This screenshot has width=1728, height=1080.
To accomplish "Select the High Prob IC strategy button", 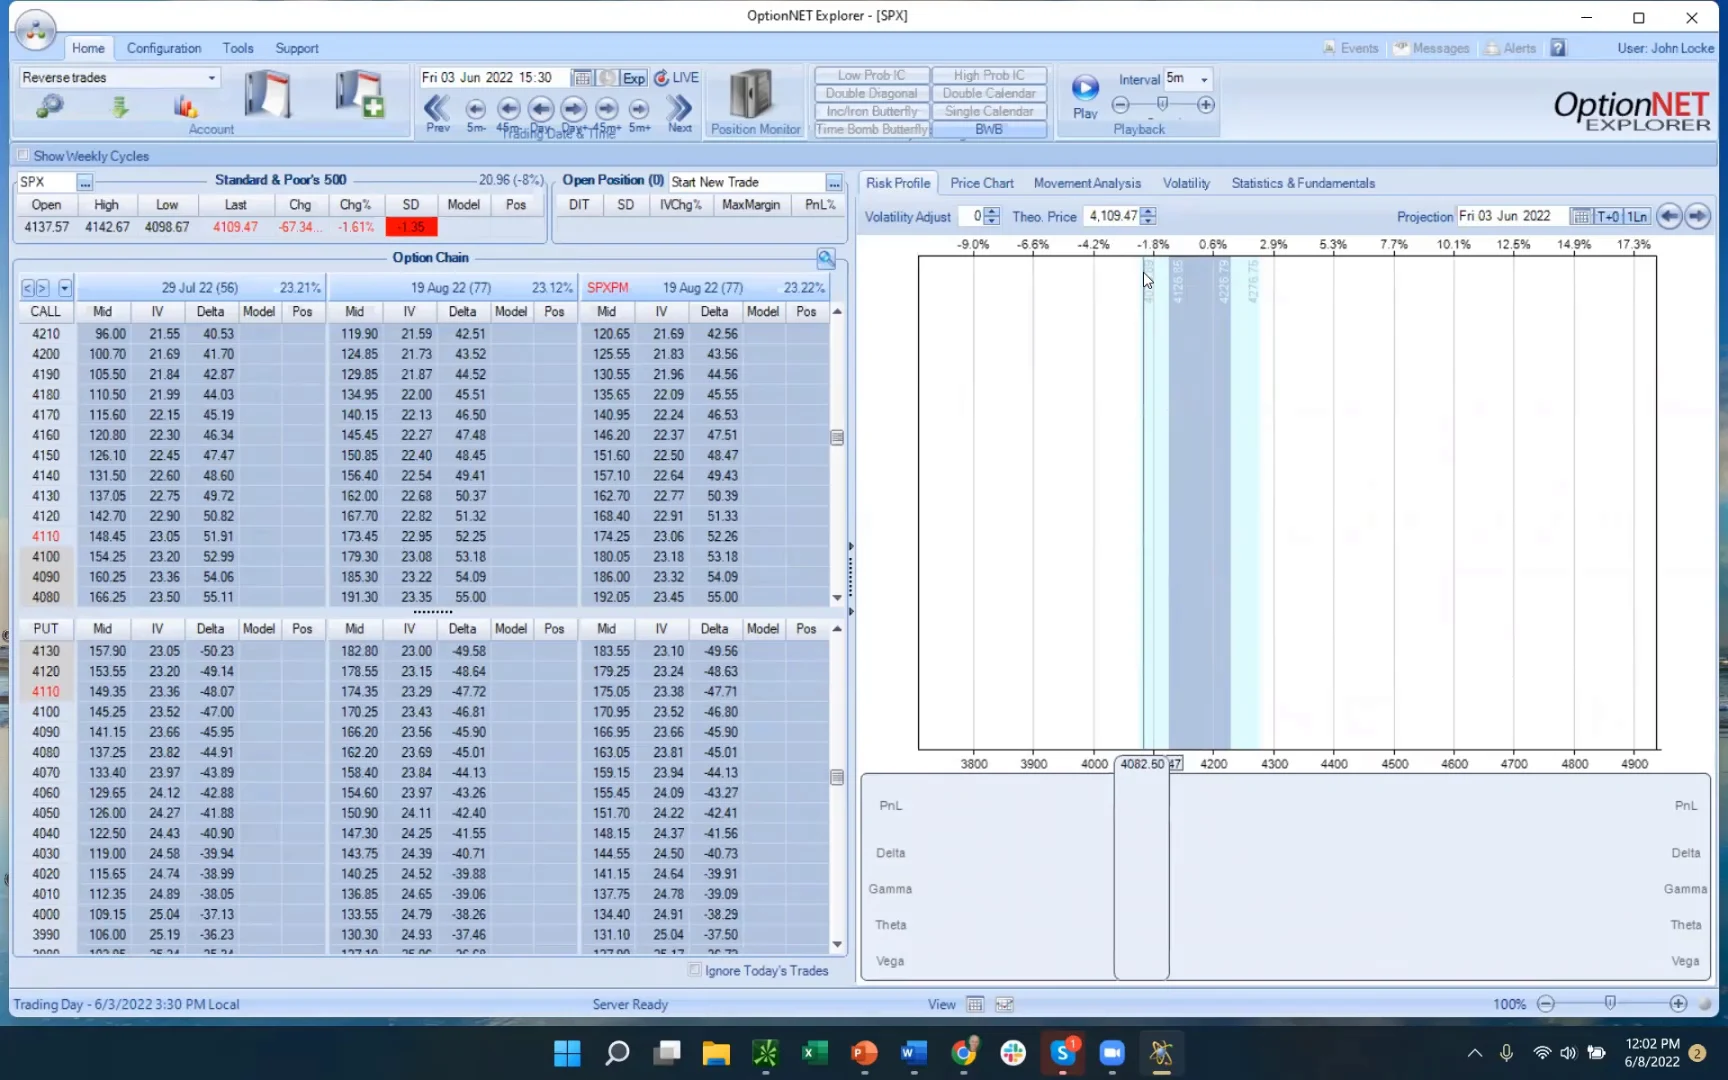I will (x=989, y=75).
